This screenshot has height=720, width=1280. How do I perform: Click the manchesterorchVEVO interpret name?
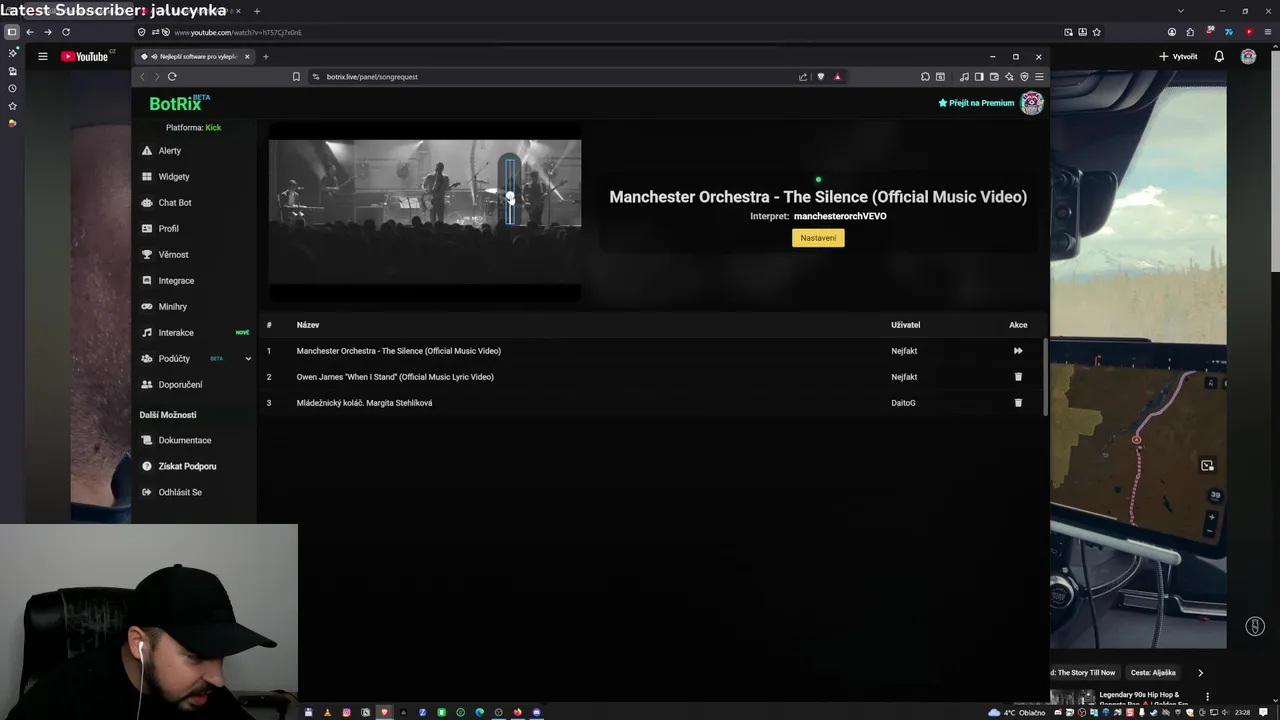[x=840, y=216]
